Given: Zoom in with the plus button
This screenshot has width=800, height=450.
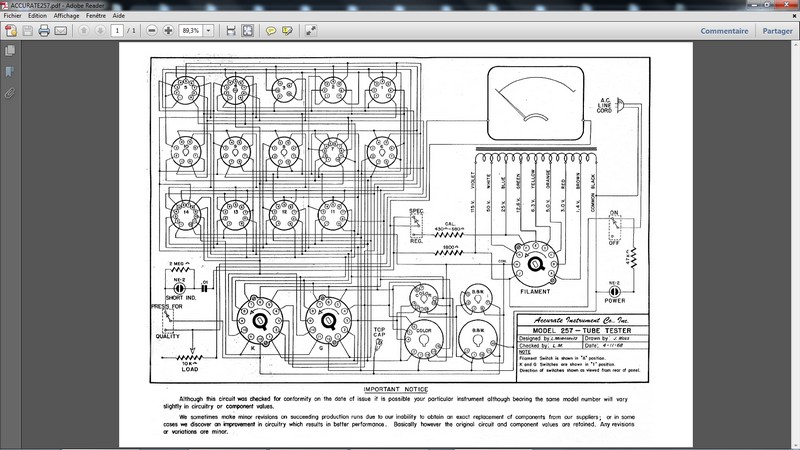Looking at the screenshot, I should [x=168, y=31].
